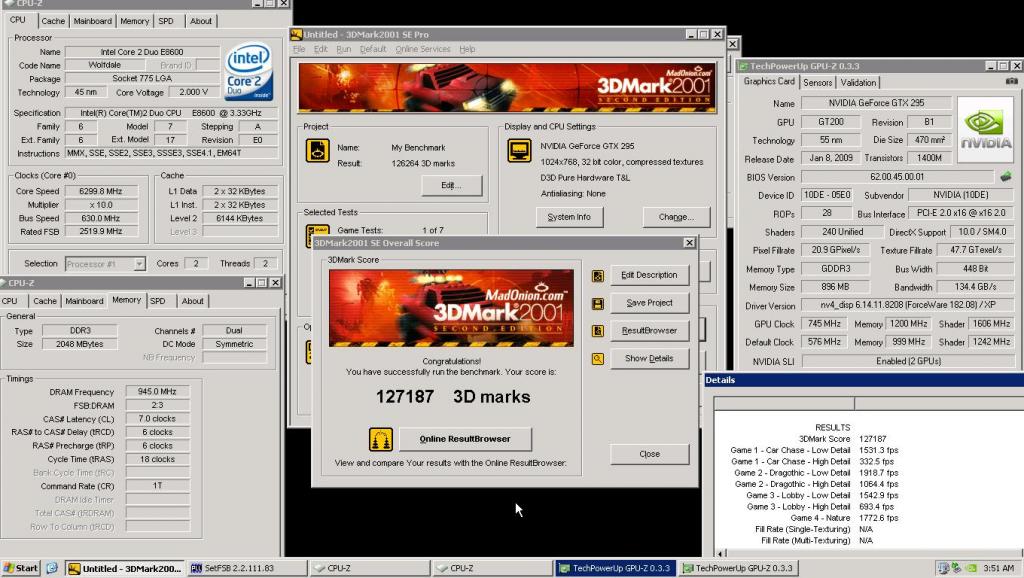
Task: Switch to Memory tab in top CPU-Z
Action: point(135,22)
